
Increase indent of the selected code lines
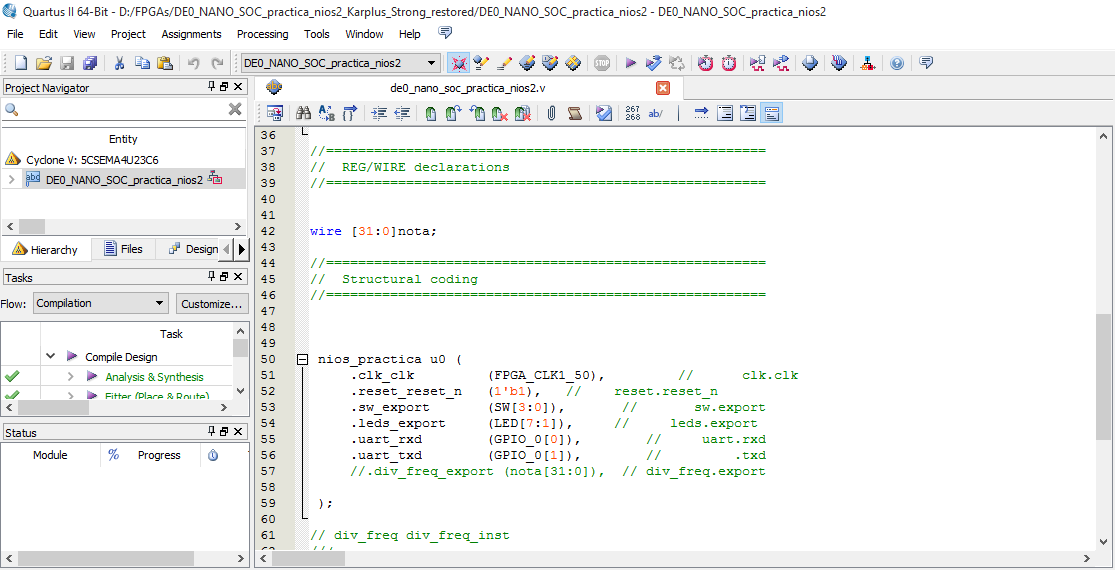pos(379,113)
